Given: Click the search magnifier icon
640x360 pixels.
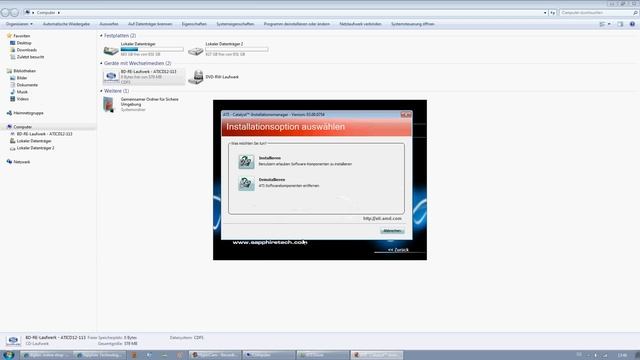Looking at the screenshot, I should [x=635, y=13].
